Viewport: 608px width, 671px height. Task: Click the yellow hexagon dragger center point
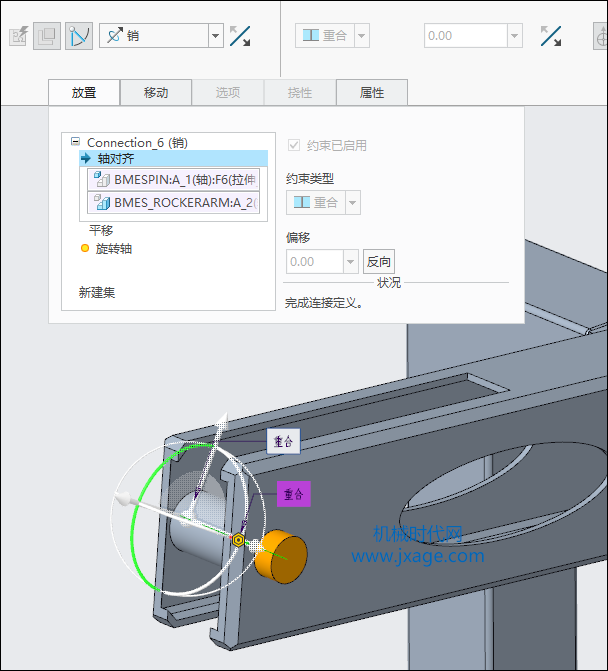pos(239,540)
